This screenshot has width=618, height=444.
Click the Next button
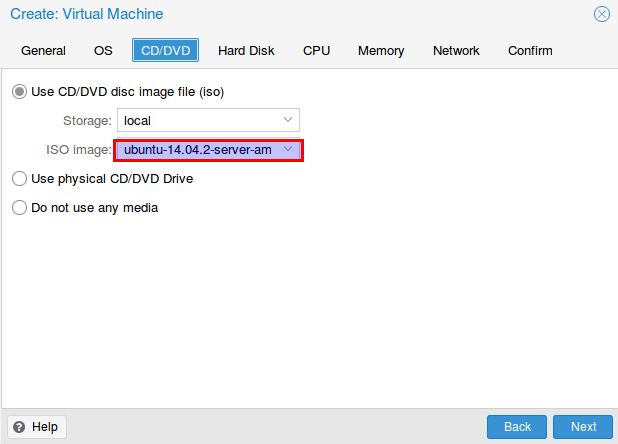[583, 427]
